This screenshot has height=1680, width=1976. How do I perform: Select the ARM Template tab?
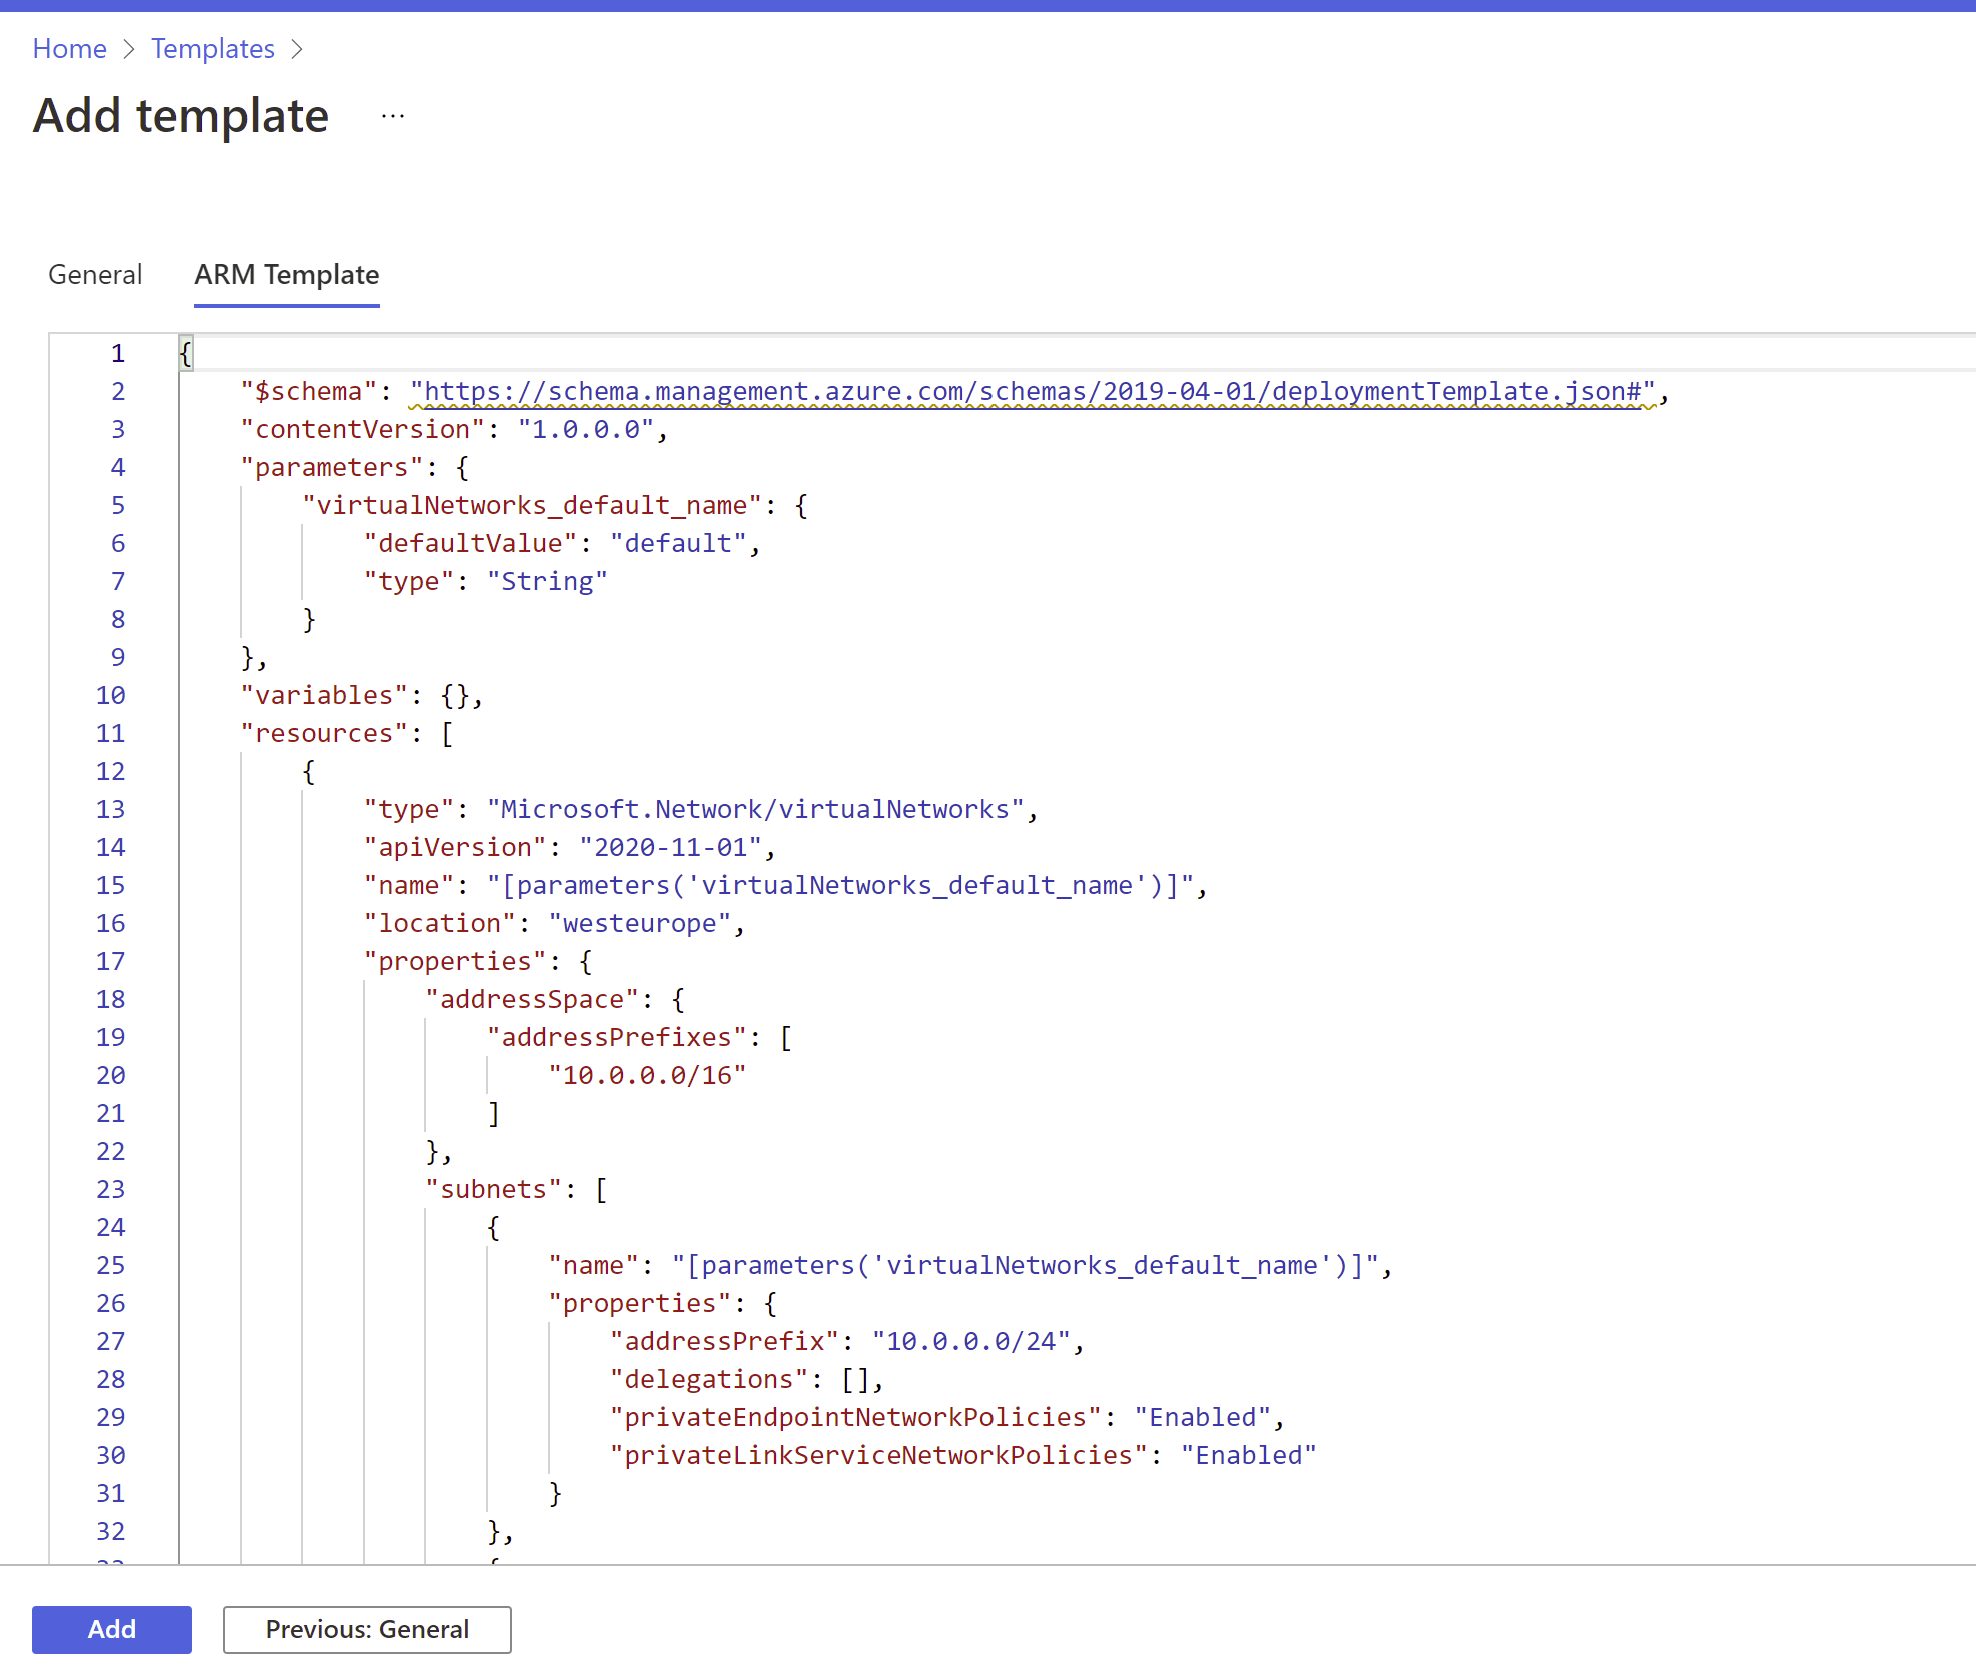(286, 274)
